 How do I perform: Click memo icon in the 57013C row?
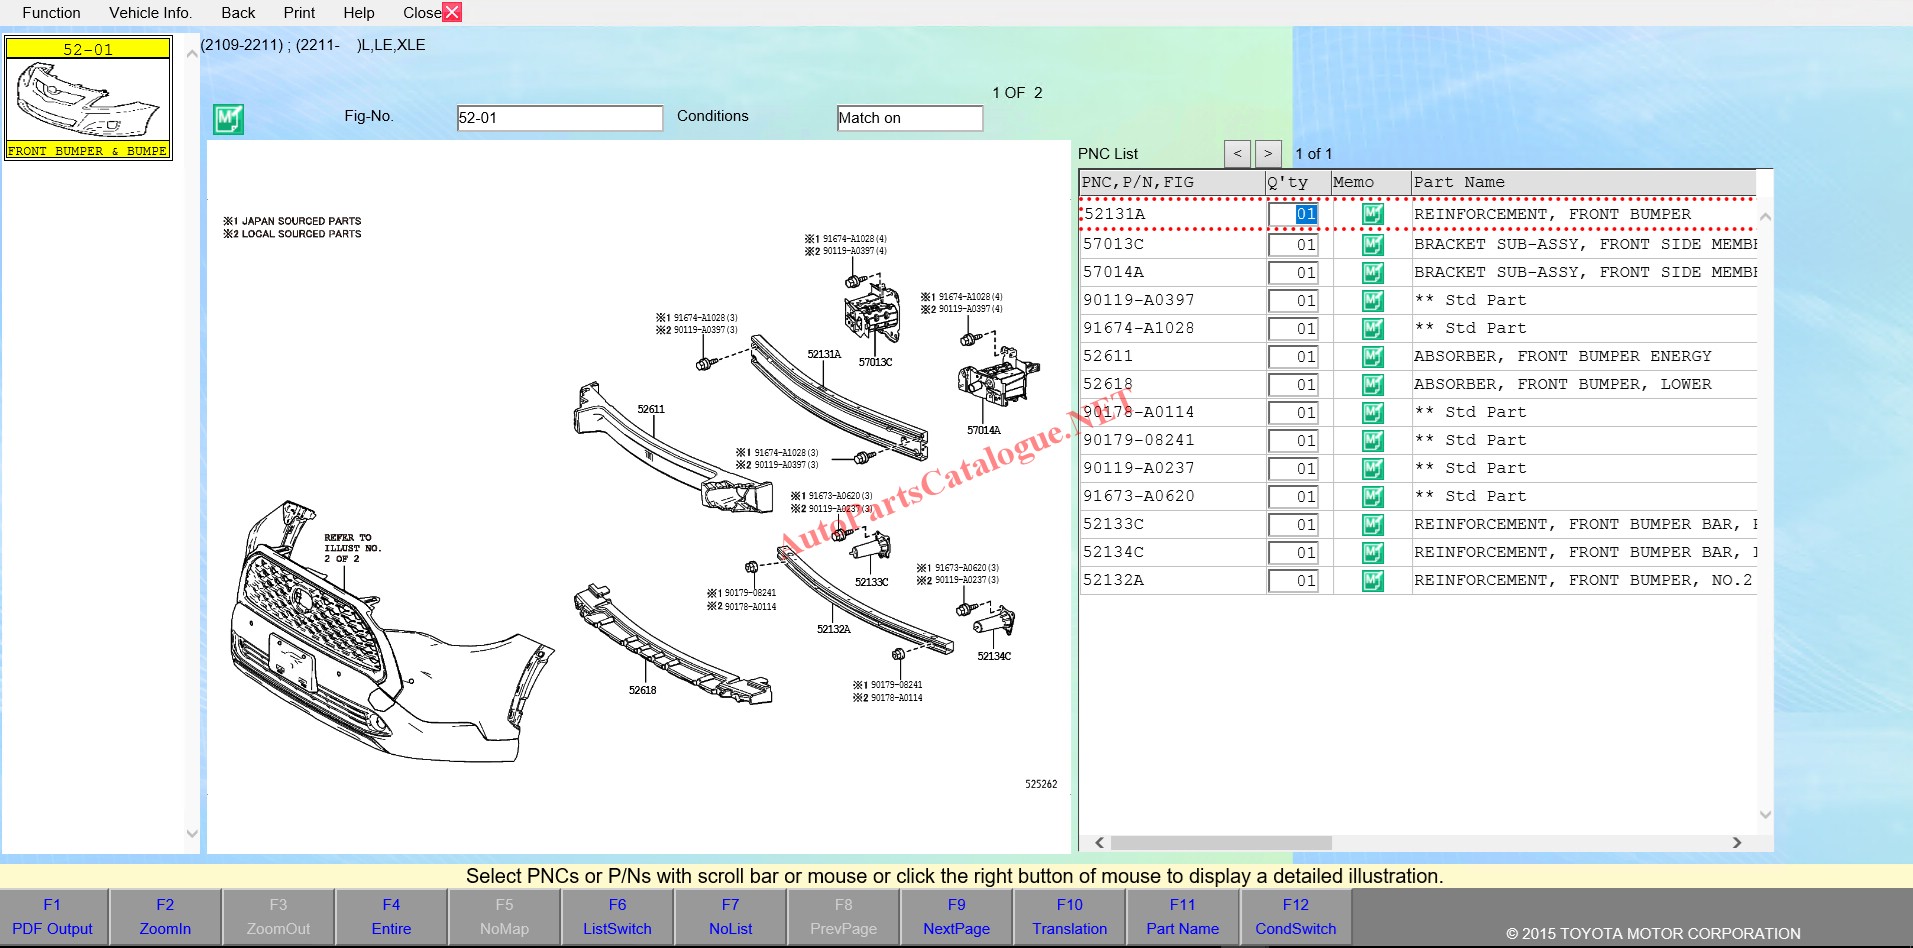(1372, 245)
